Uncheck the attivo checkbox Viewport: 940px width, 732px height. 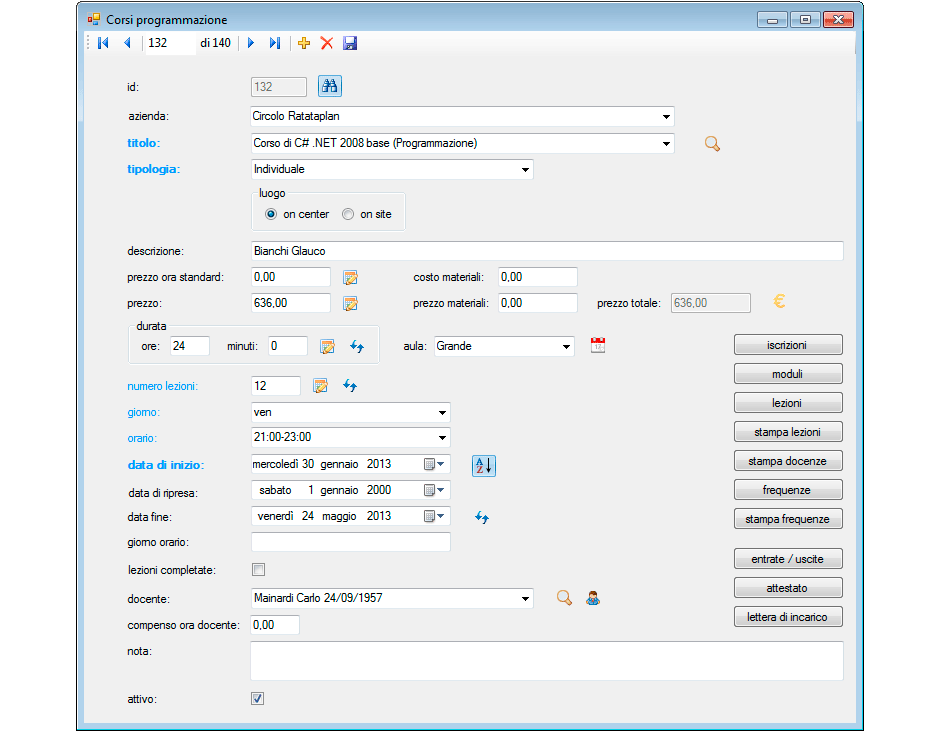click(257, 698)
